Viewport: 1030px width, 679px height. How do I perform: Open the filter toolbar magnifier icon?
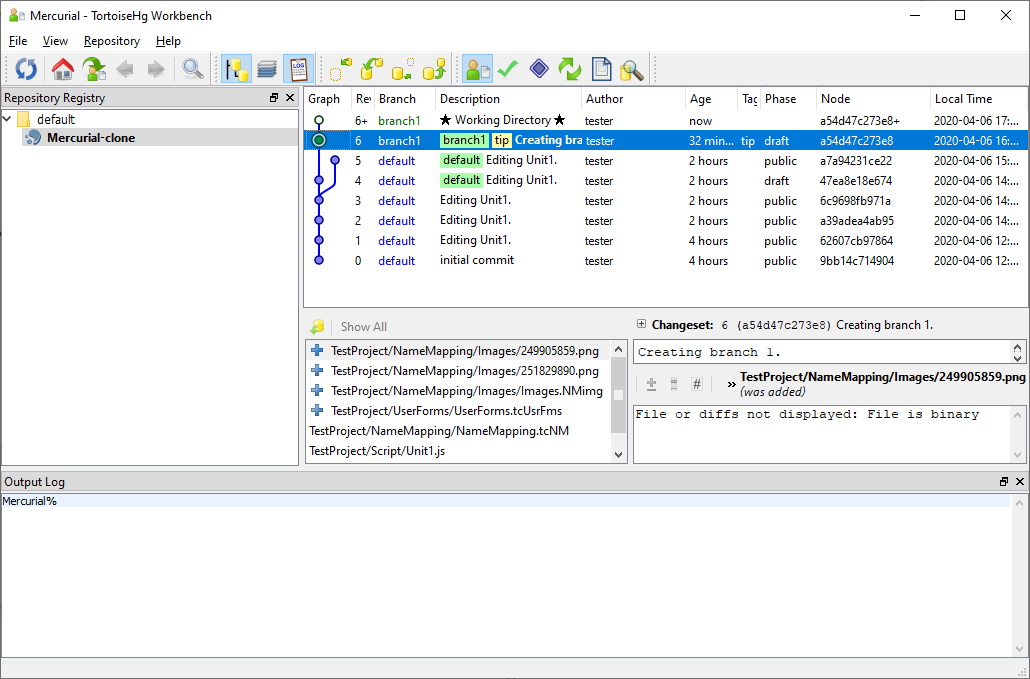[192, 69]
